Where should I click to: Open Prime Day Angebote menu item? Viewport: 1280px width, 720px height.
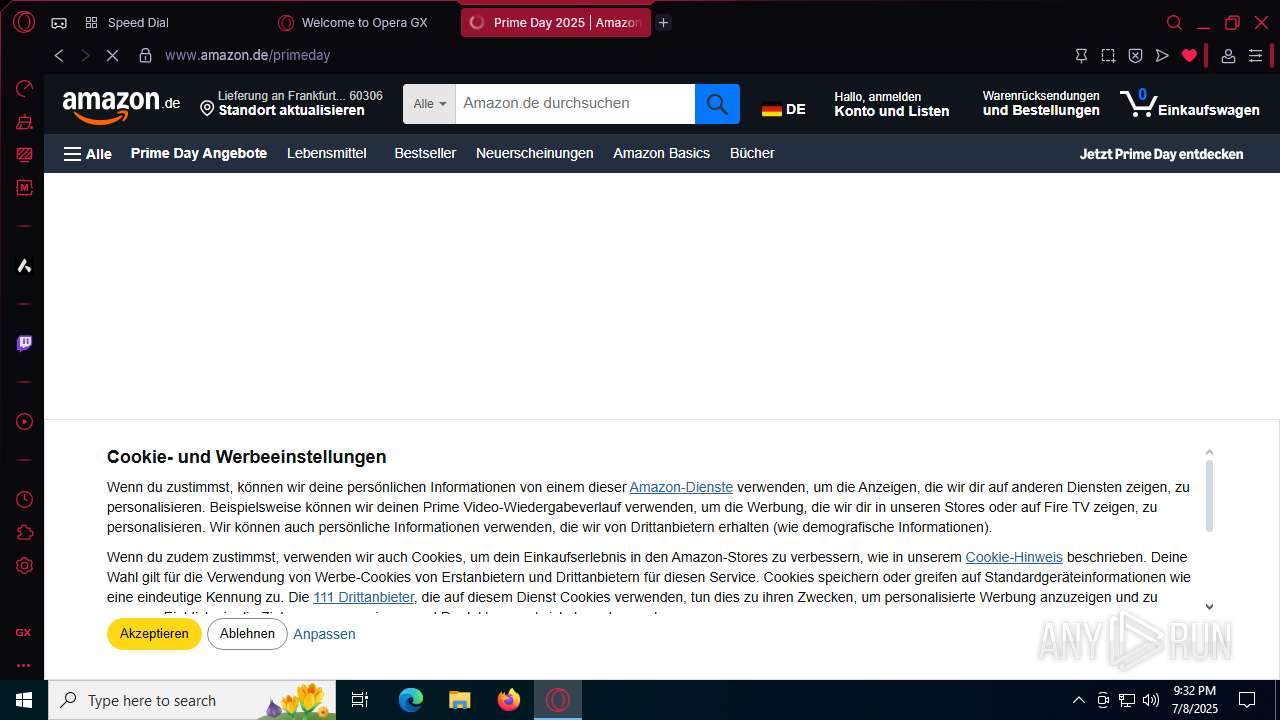click(199, 153)
